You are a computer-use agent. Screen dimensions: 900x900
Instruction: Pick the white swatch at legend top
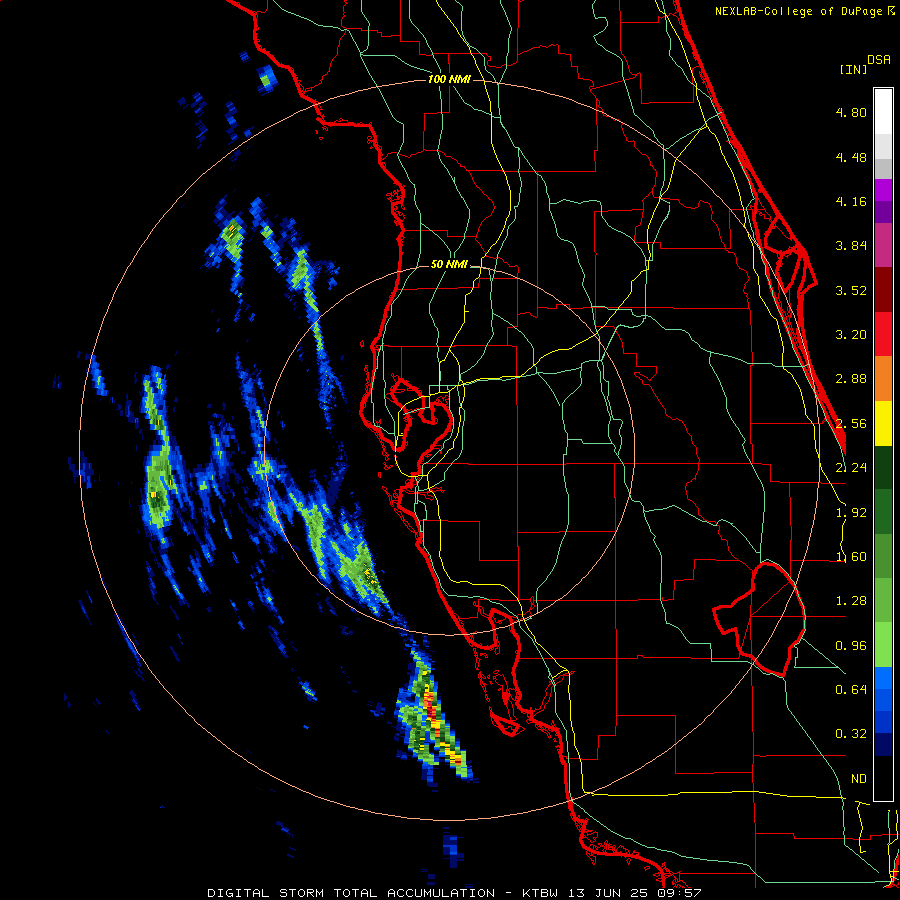(883, 112)
